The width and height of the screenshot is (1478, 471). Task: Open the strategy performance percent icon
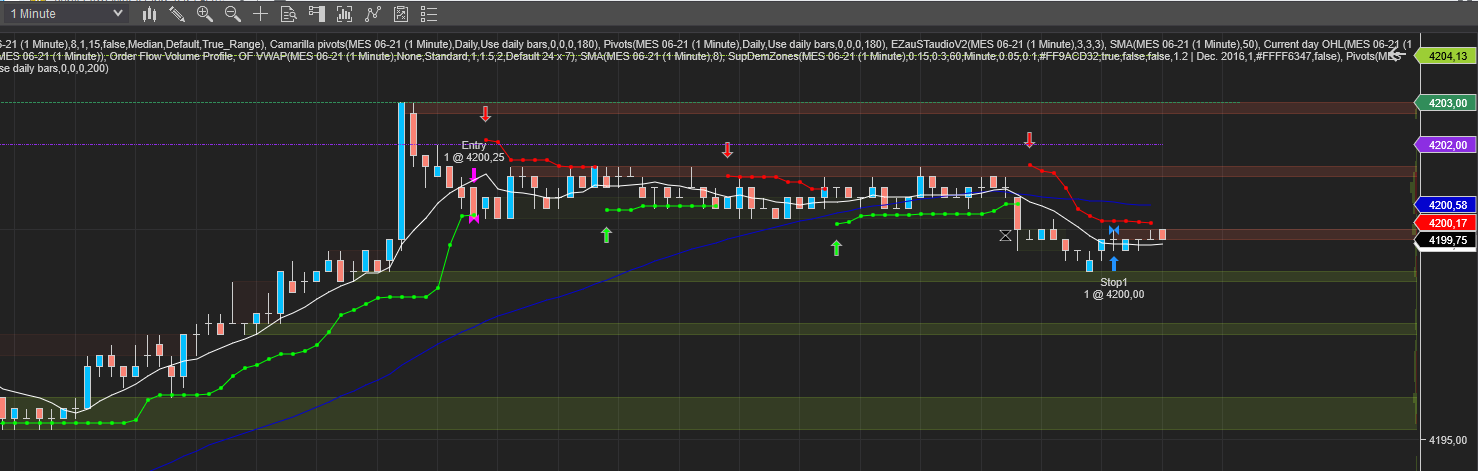point(401,13)
